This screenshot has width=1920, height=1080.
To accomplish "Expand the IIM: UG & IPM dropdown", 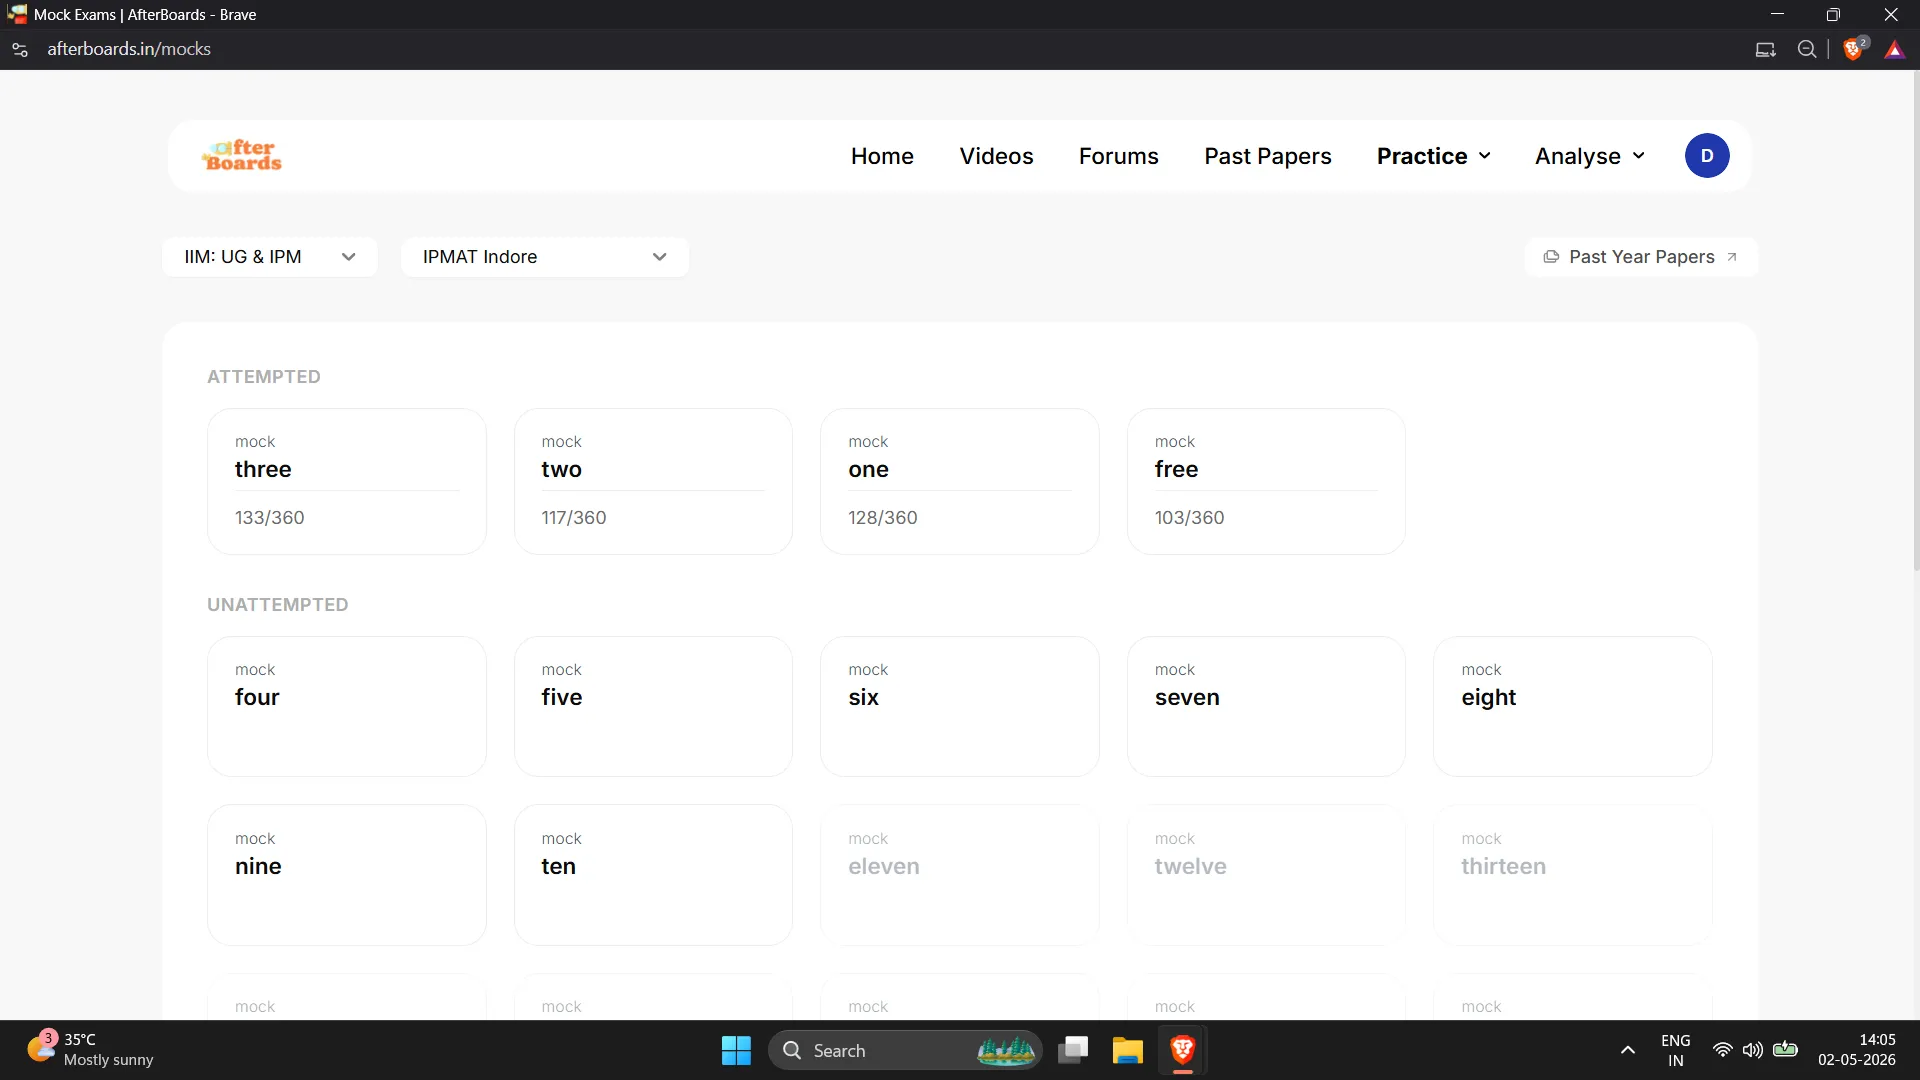I will (x=270, y=257).
